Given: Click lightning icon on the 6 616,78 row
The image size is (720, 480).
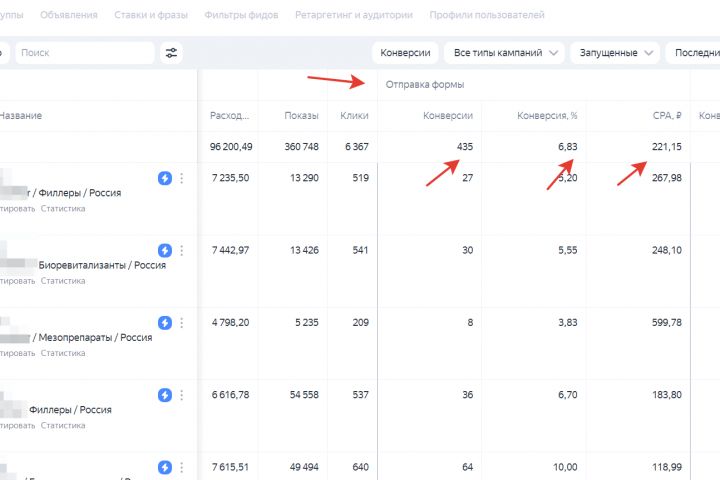Looking at the screenshot, I should [x=165, y=395].
